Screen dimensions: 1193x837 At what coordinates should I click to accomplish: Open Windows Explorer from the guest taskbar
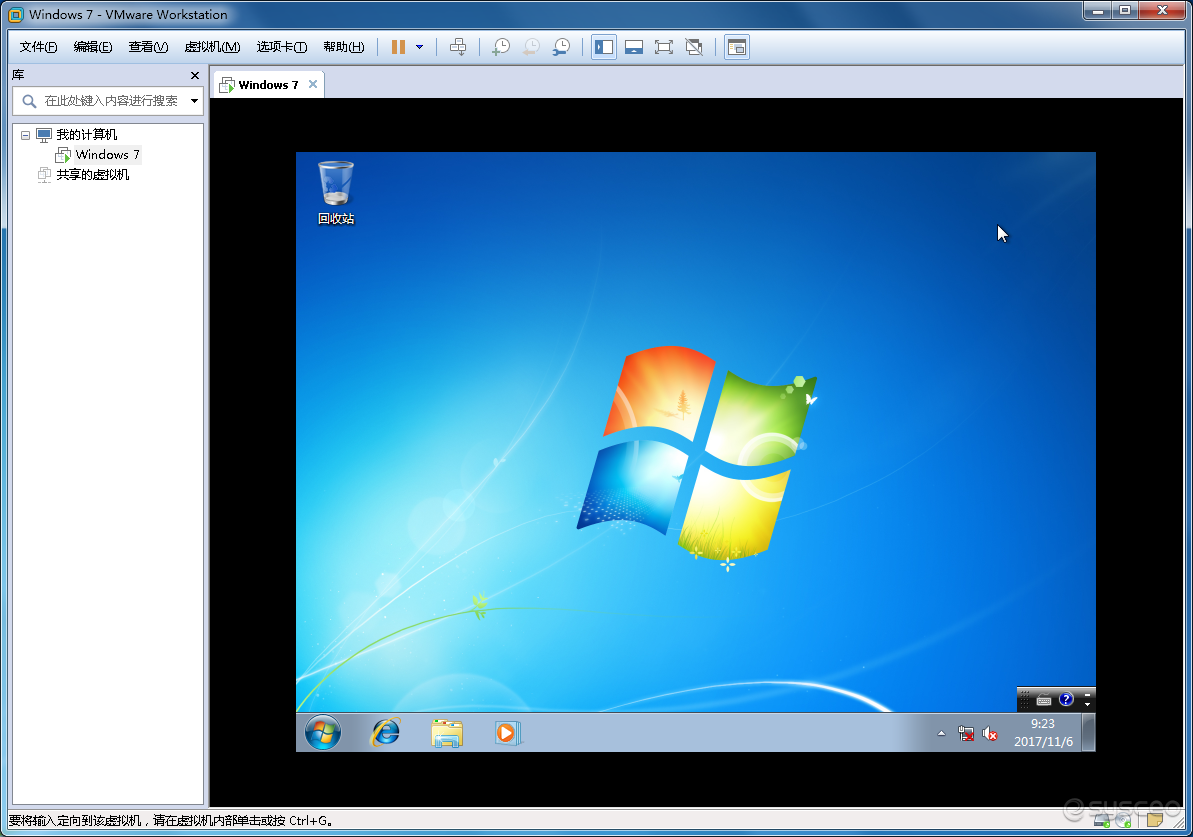coord(447,733)
